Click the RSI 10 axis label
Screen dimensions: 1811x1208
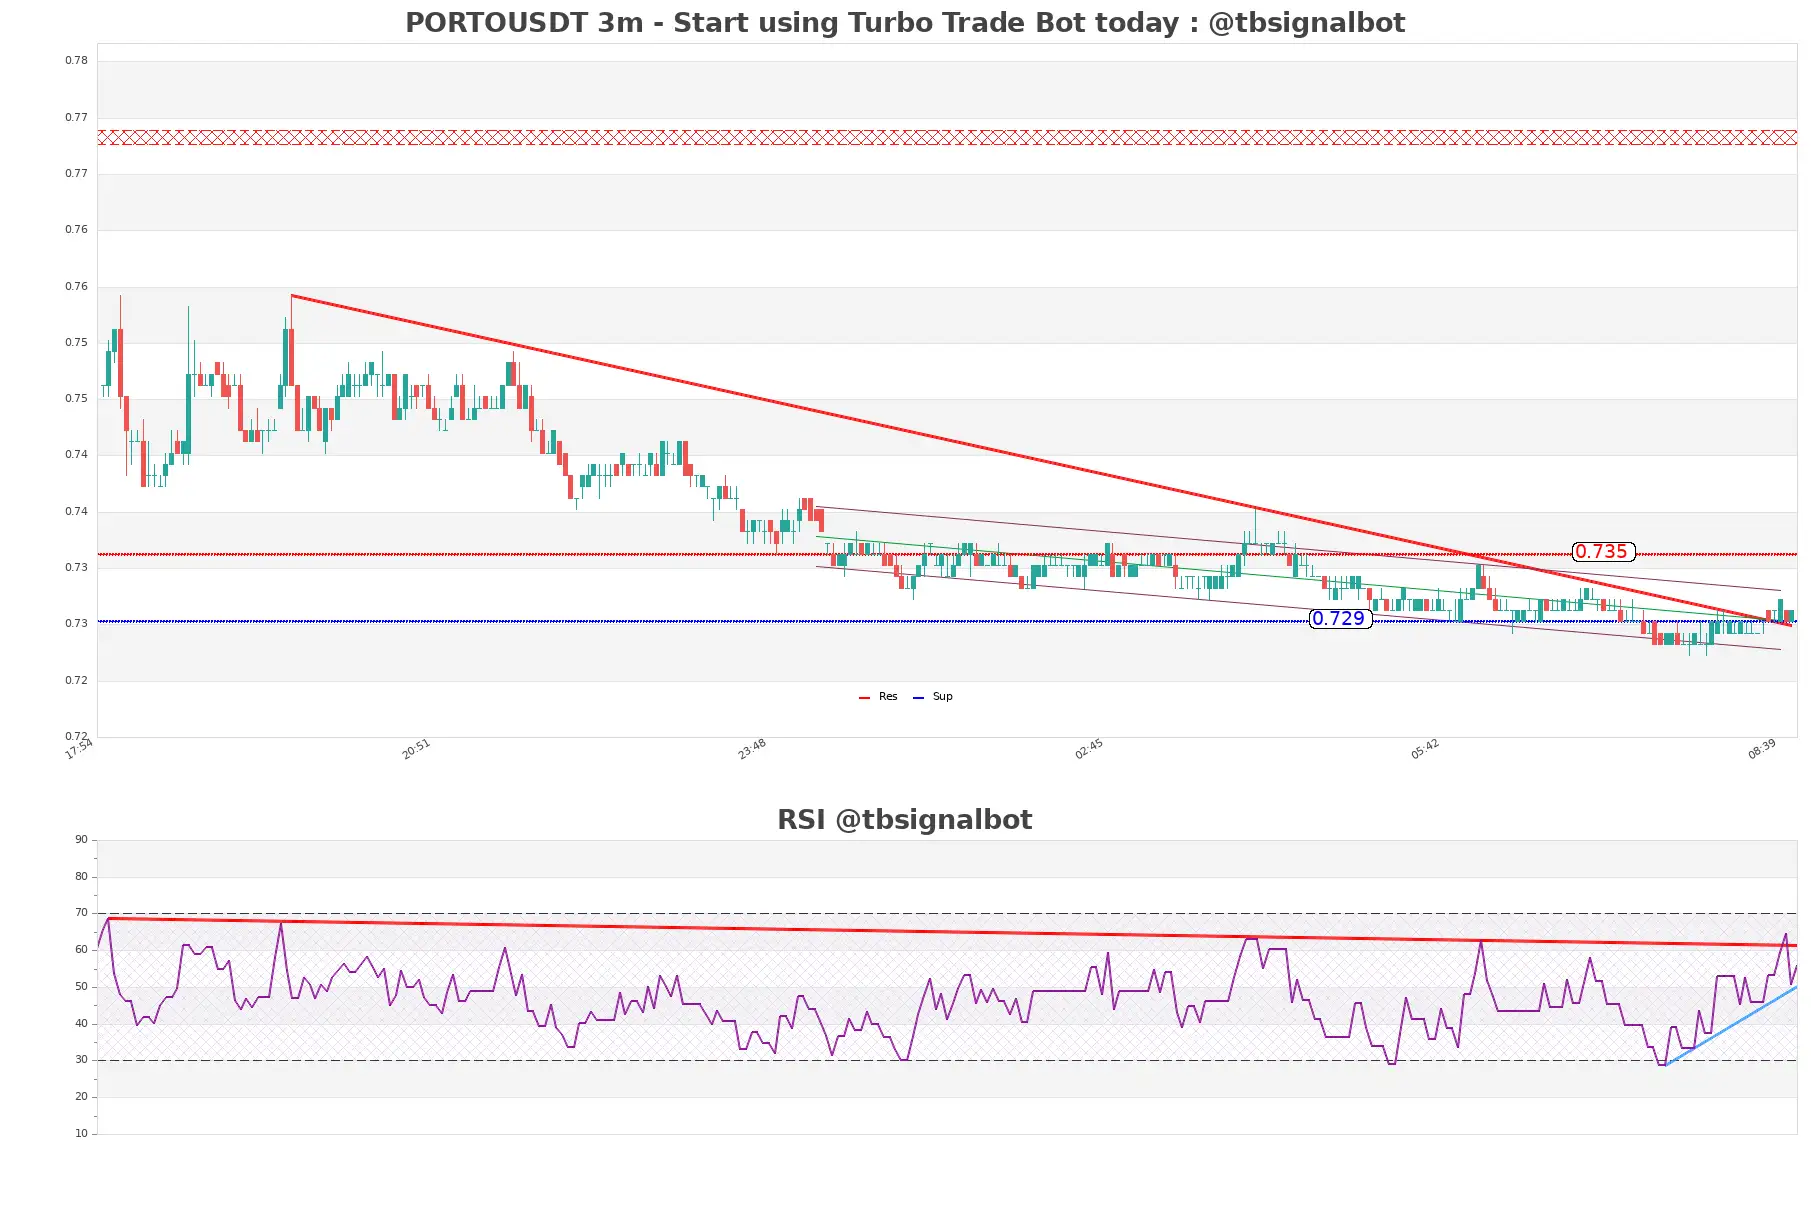(82, 1134)
